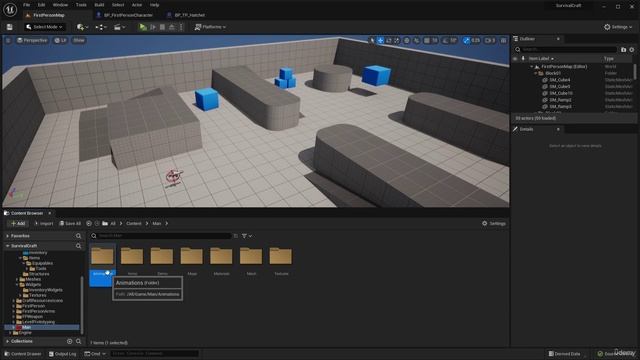Click the Stop simulation square icon
The height and width of the screenshot is (360, 640).
(x=162, y=27)
